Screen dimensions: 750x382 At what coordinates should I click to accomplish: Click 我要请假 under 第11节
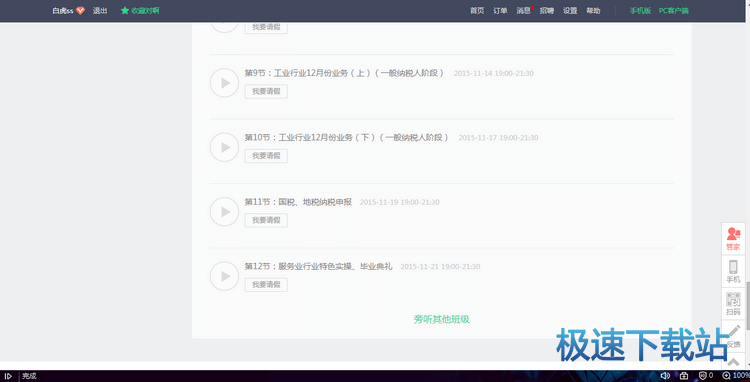tap(266, 220)
